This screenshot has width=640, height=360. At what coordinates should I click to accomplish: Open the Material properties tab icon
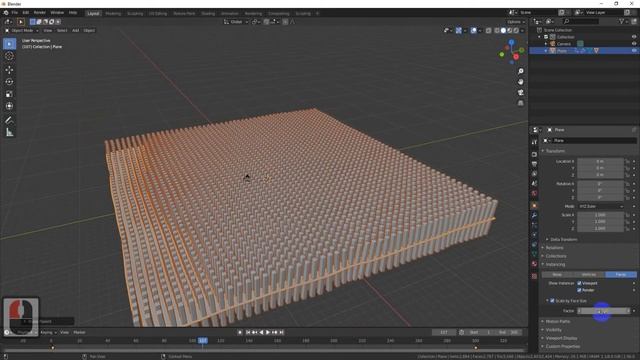[x=534, y=264]
